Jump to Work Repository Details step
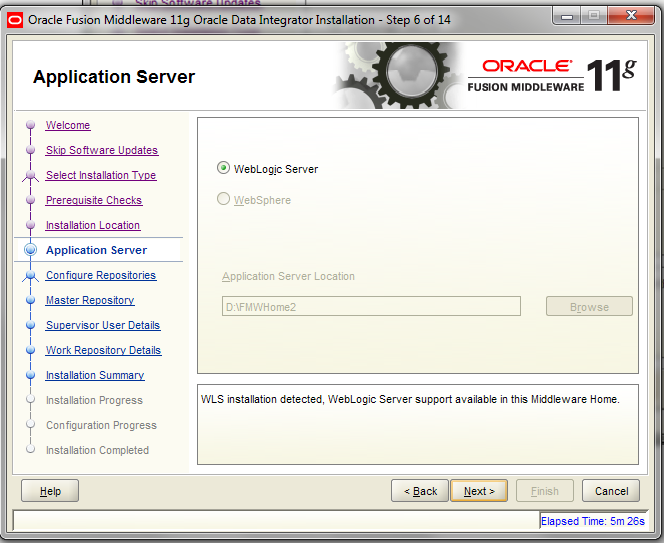The image size is (664, 543). point(104,350)
